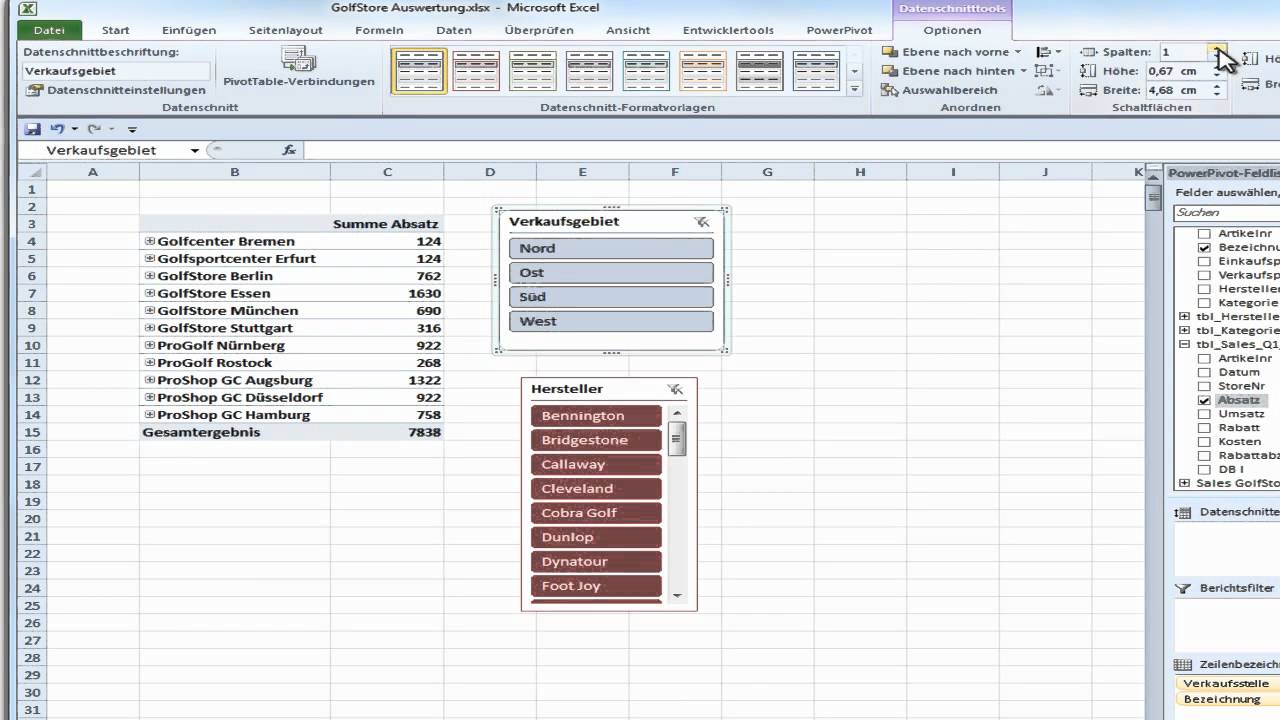Image resolution: width=1280 pixels, height=720 pixels.
Task: Expand the Golfcenter Bremen pivot row
Action: pos(150,241)
